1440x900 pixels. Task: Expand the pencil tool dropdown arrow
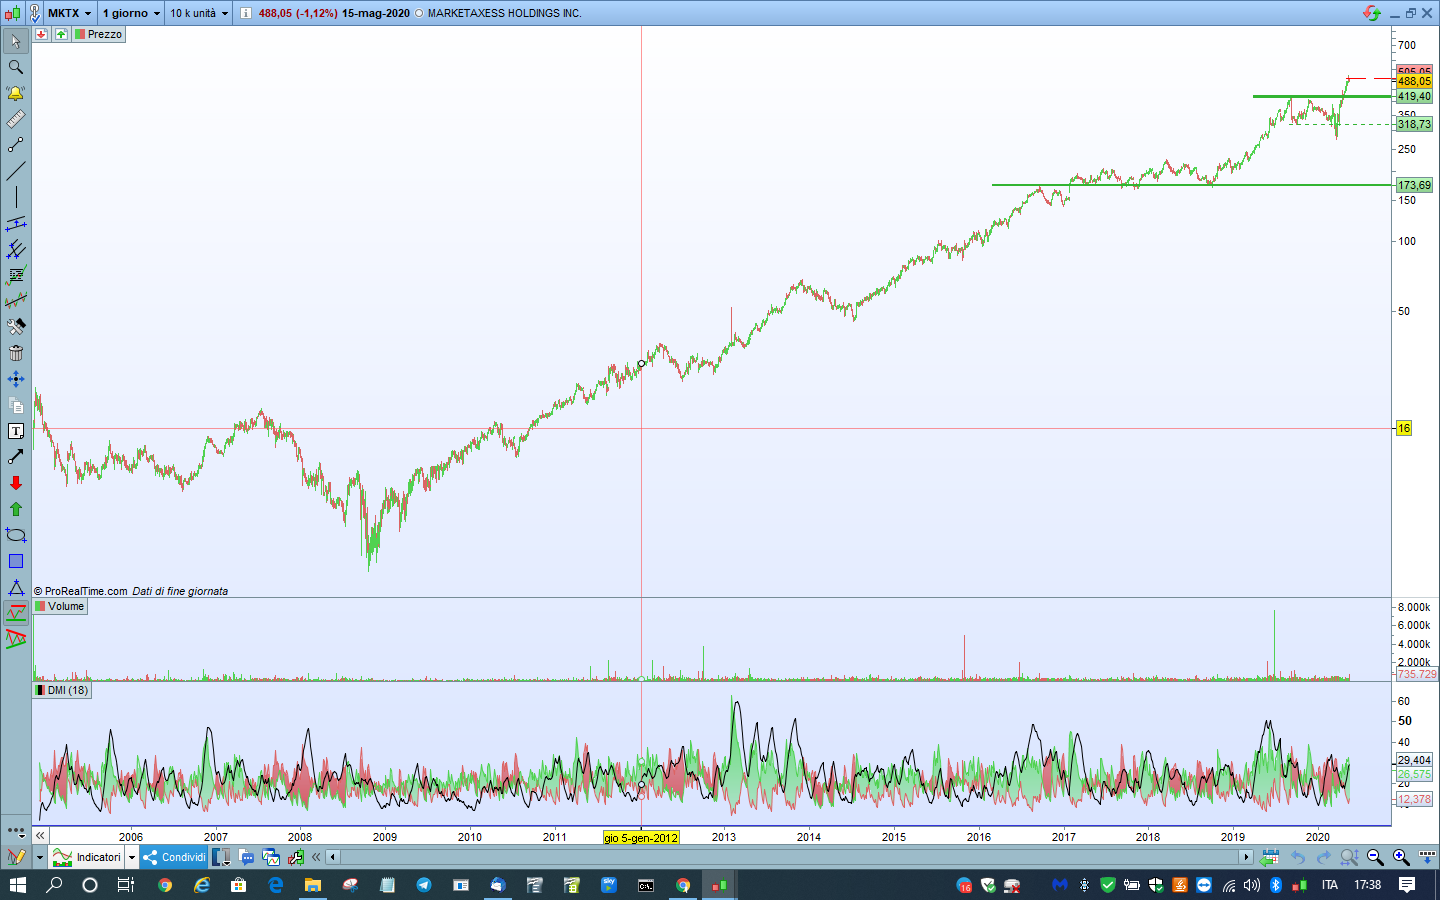(39, 857)
